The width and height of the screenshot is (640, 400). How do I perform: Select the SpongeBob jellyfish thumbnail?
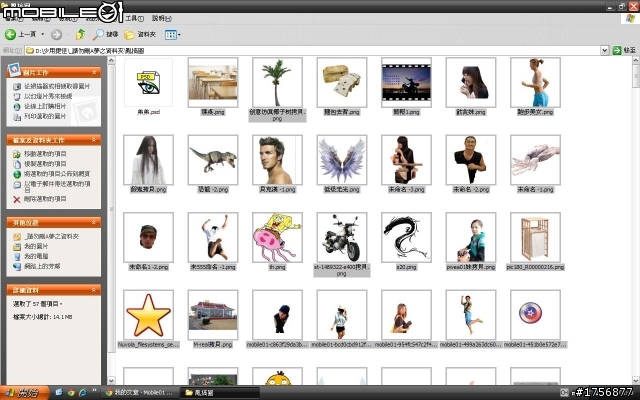(277, 238)
